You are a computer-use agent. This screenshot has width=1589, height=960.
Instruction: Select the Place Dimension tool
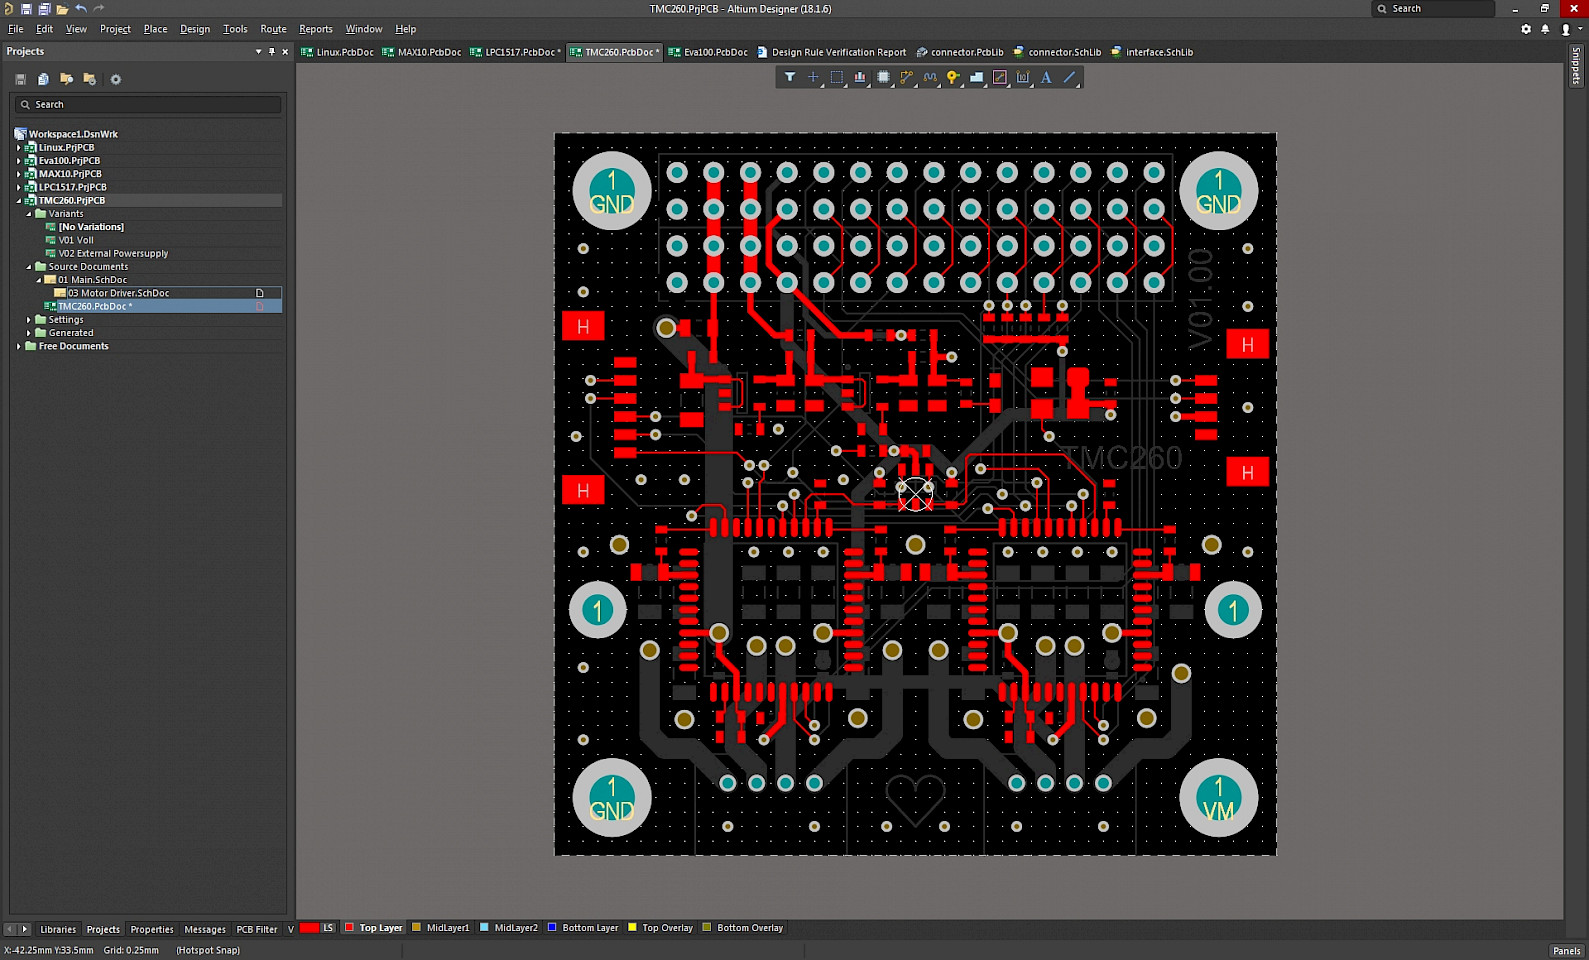point(1023,77)
